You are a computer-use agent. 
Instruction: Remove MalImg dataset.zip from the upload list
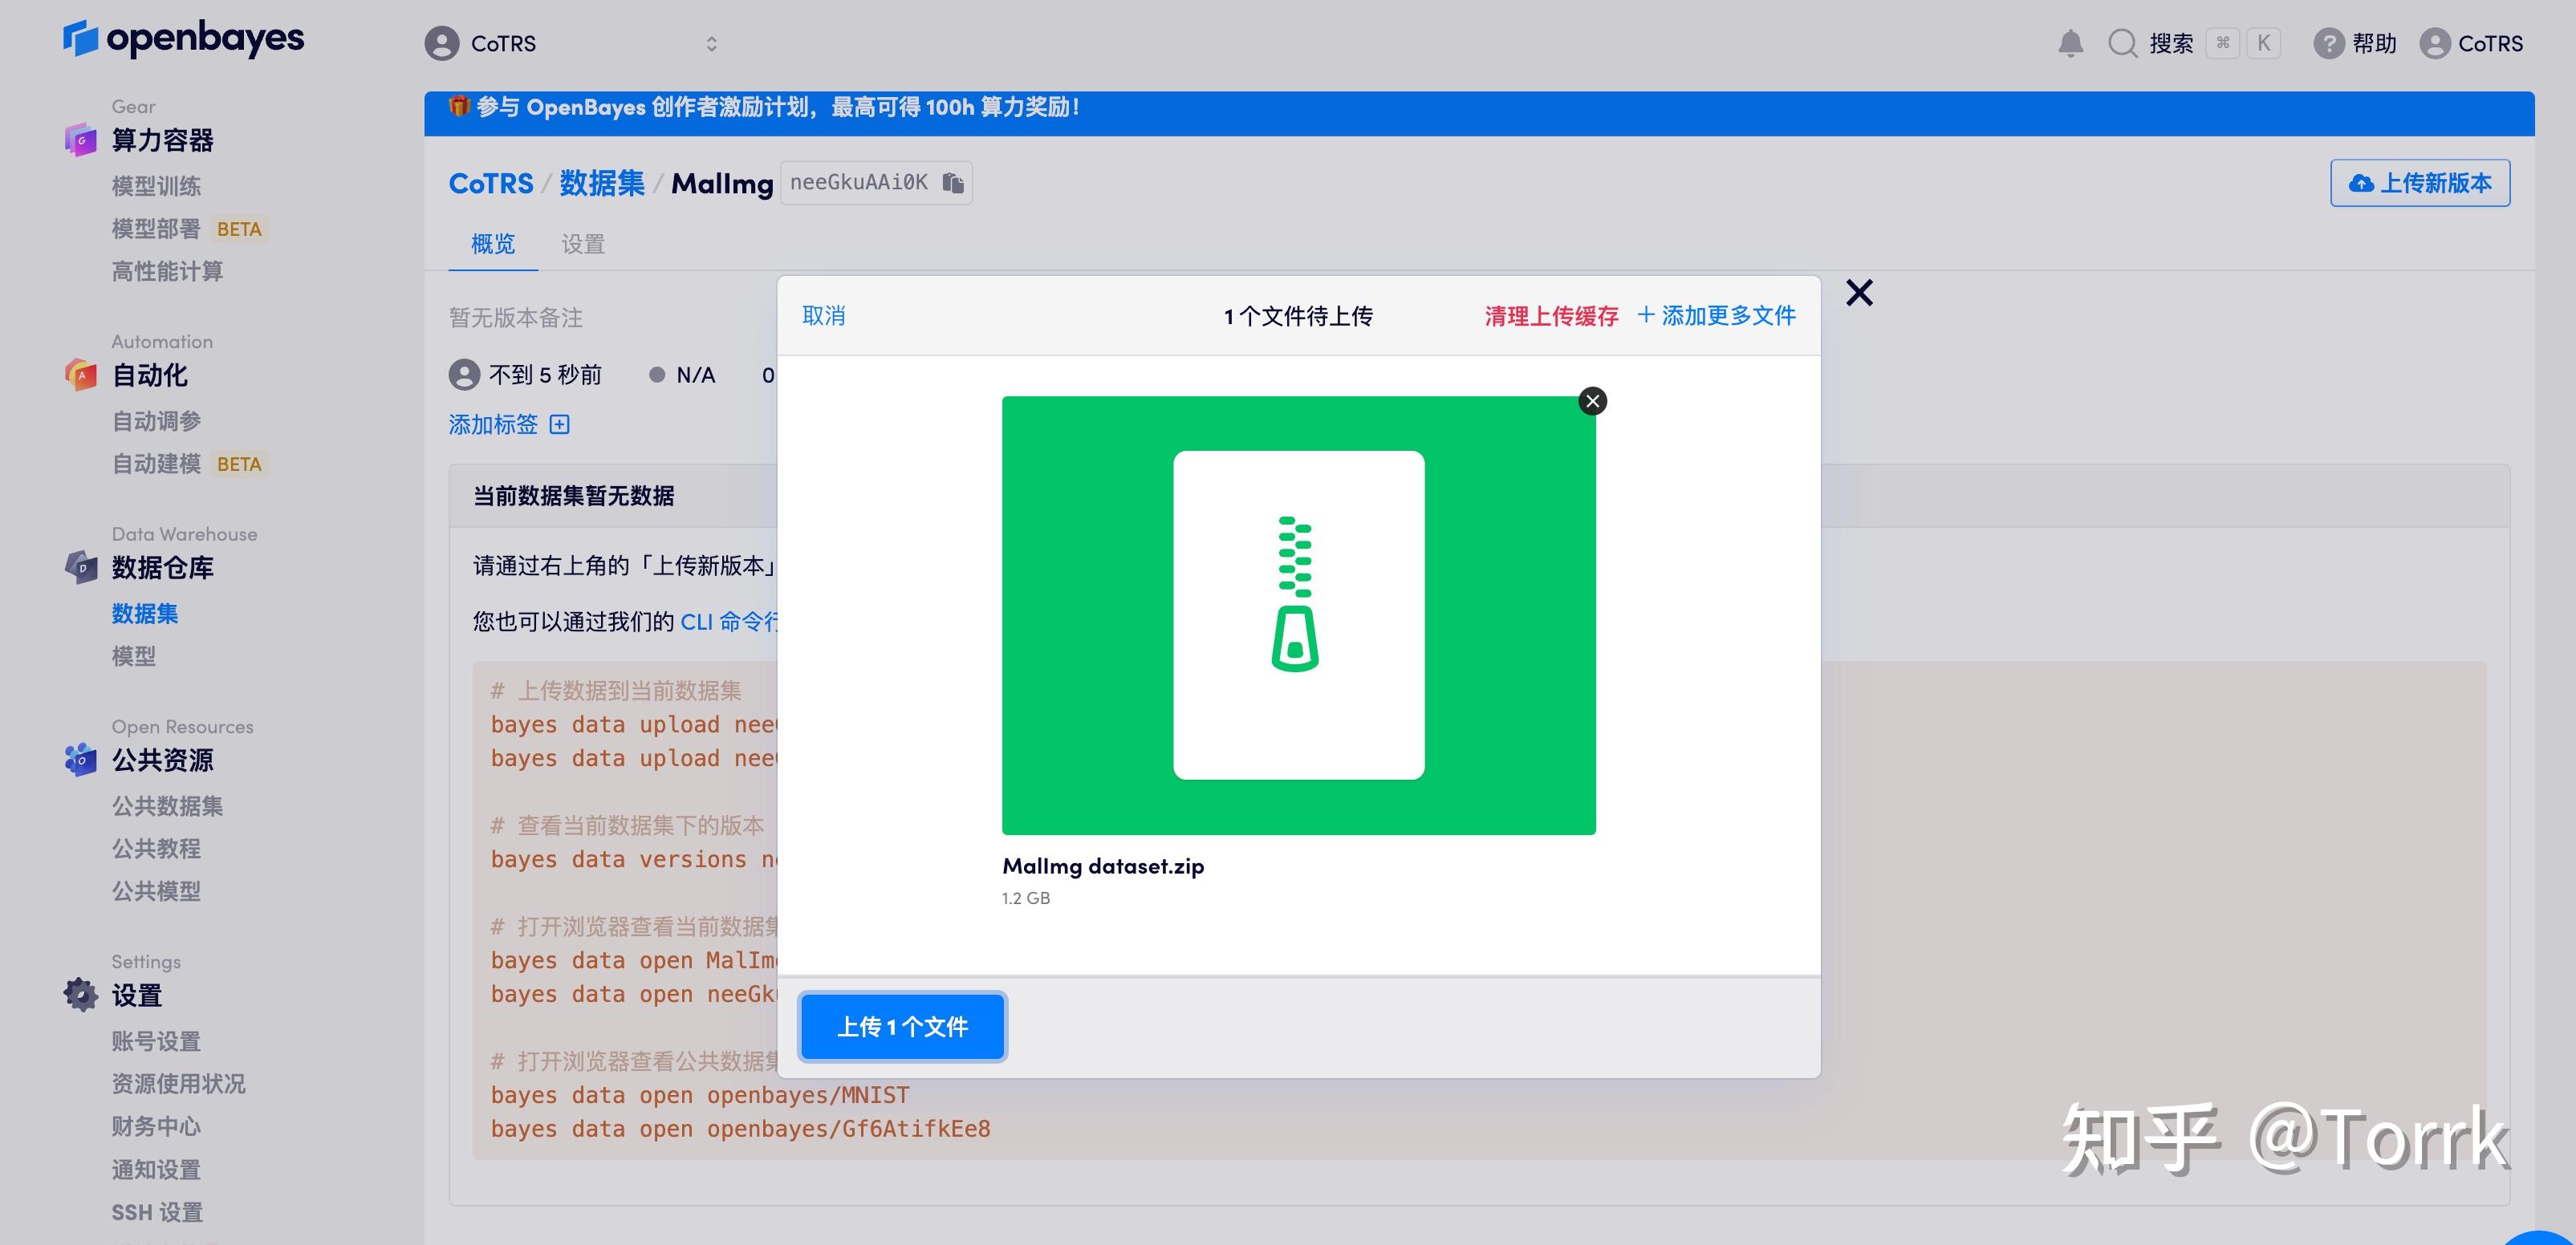(1591, 400)
